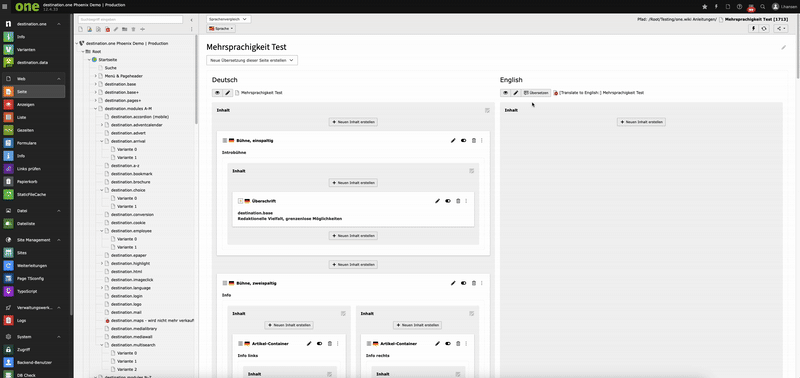Collapse the destination.modules A-M tree node
The width and height of the screenshot is (800, 378).
pyautogui.click(x=95, y=109)
